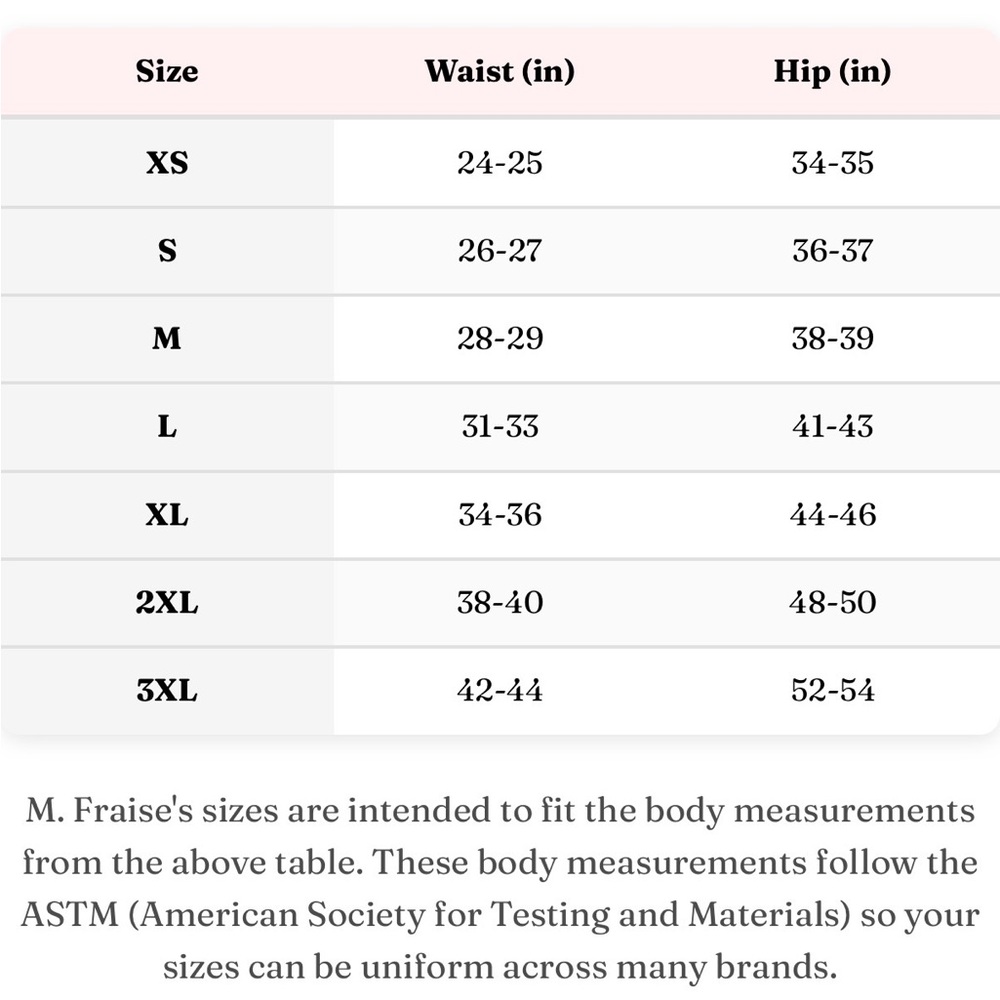
Task: Click the 36-37 hip measurement cell
Action: 832,251
